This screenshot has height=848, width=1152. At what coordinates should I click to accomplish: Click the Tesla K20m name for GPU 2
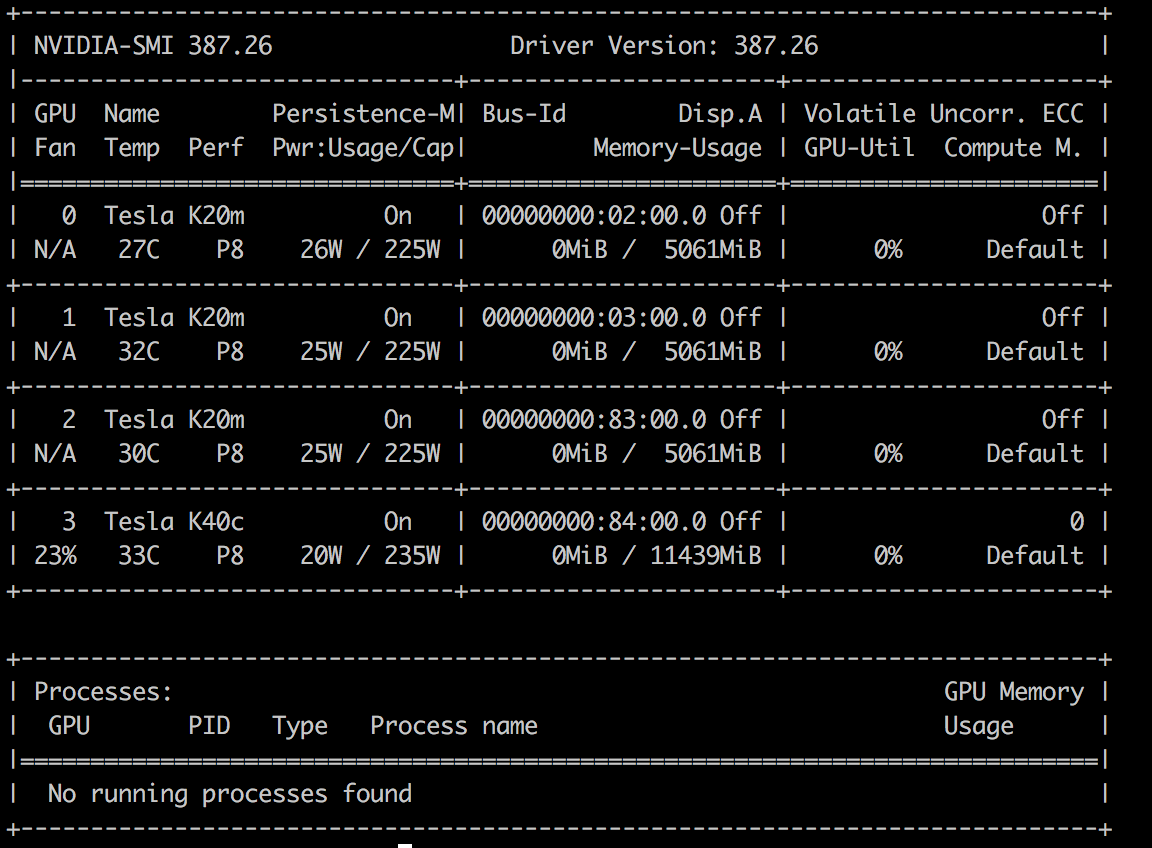(174, 420)
